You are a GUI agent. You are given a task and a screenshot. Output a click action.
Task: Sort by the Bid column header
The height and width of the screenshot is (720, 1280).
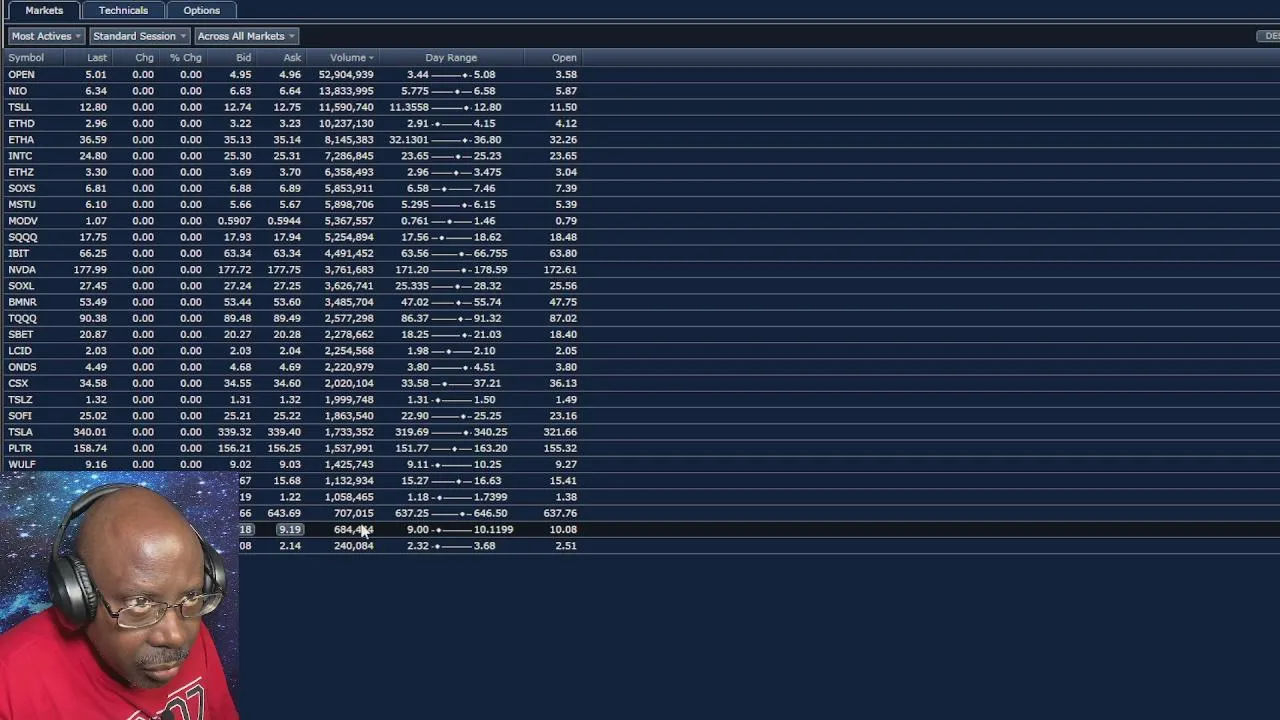[x=243, y=58]
